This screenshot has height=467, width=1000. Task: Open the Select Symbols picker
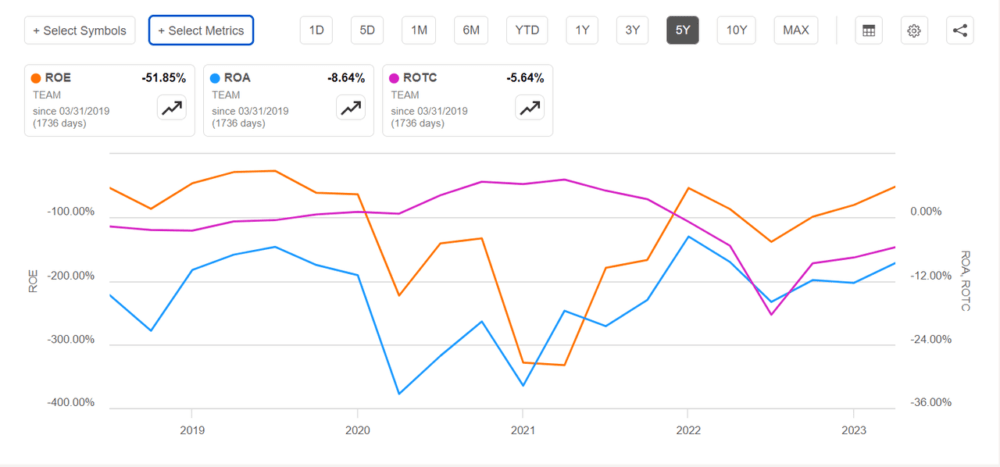point(80,31)
